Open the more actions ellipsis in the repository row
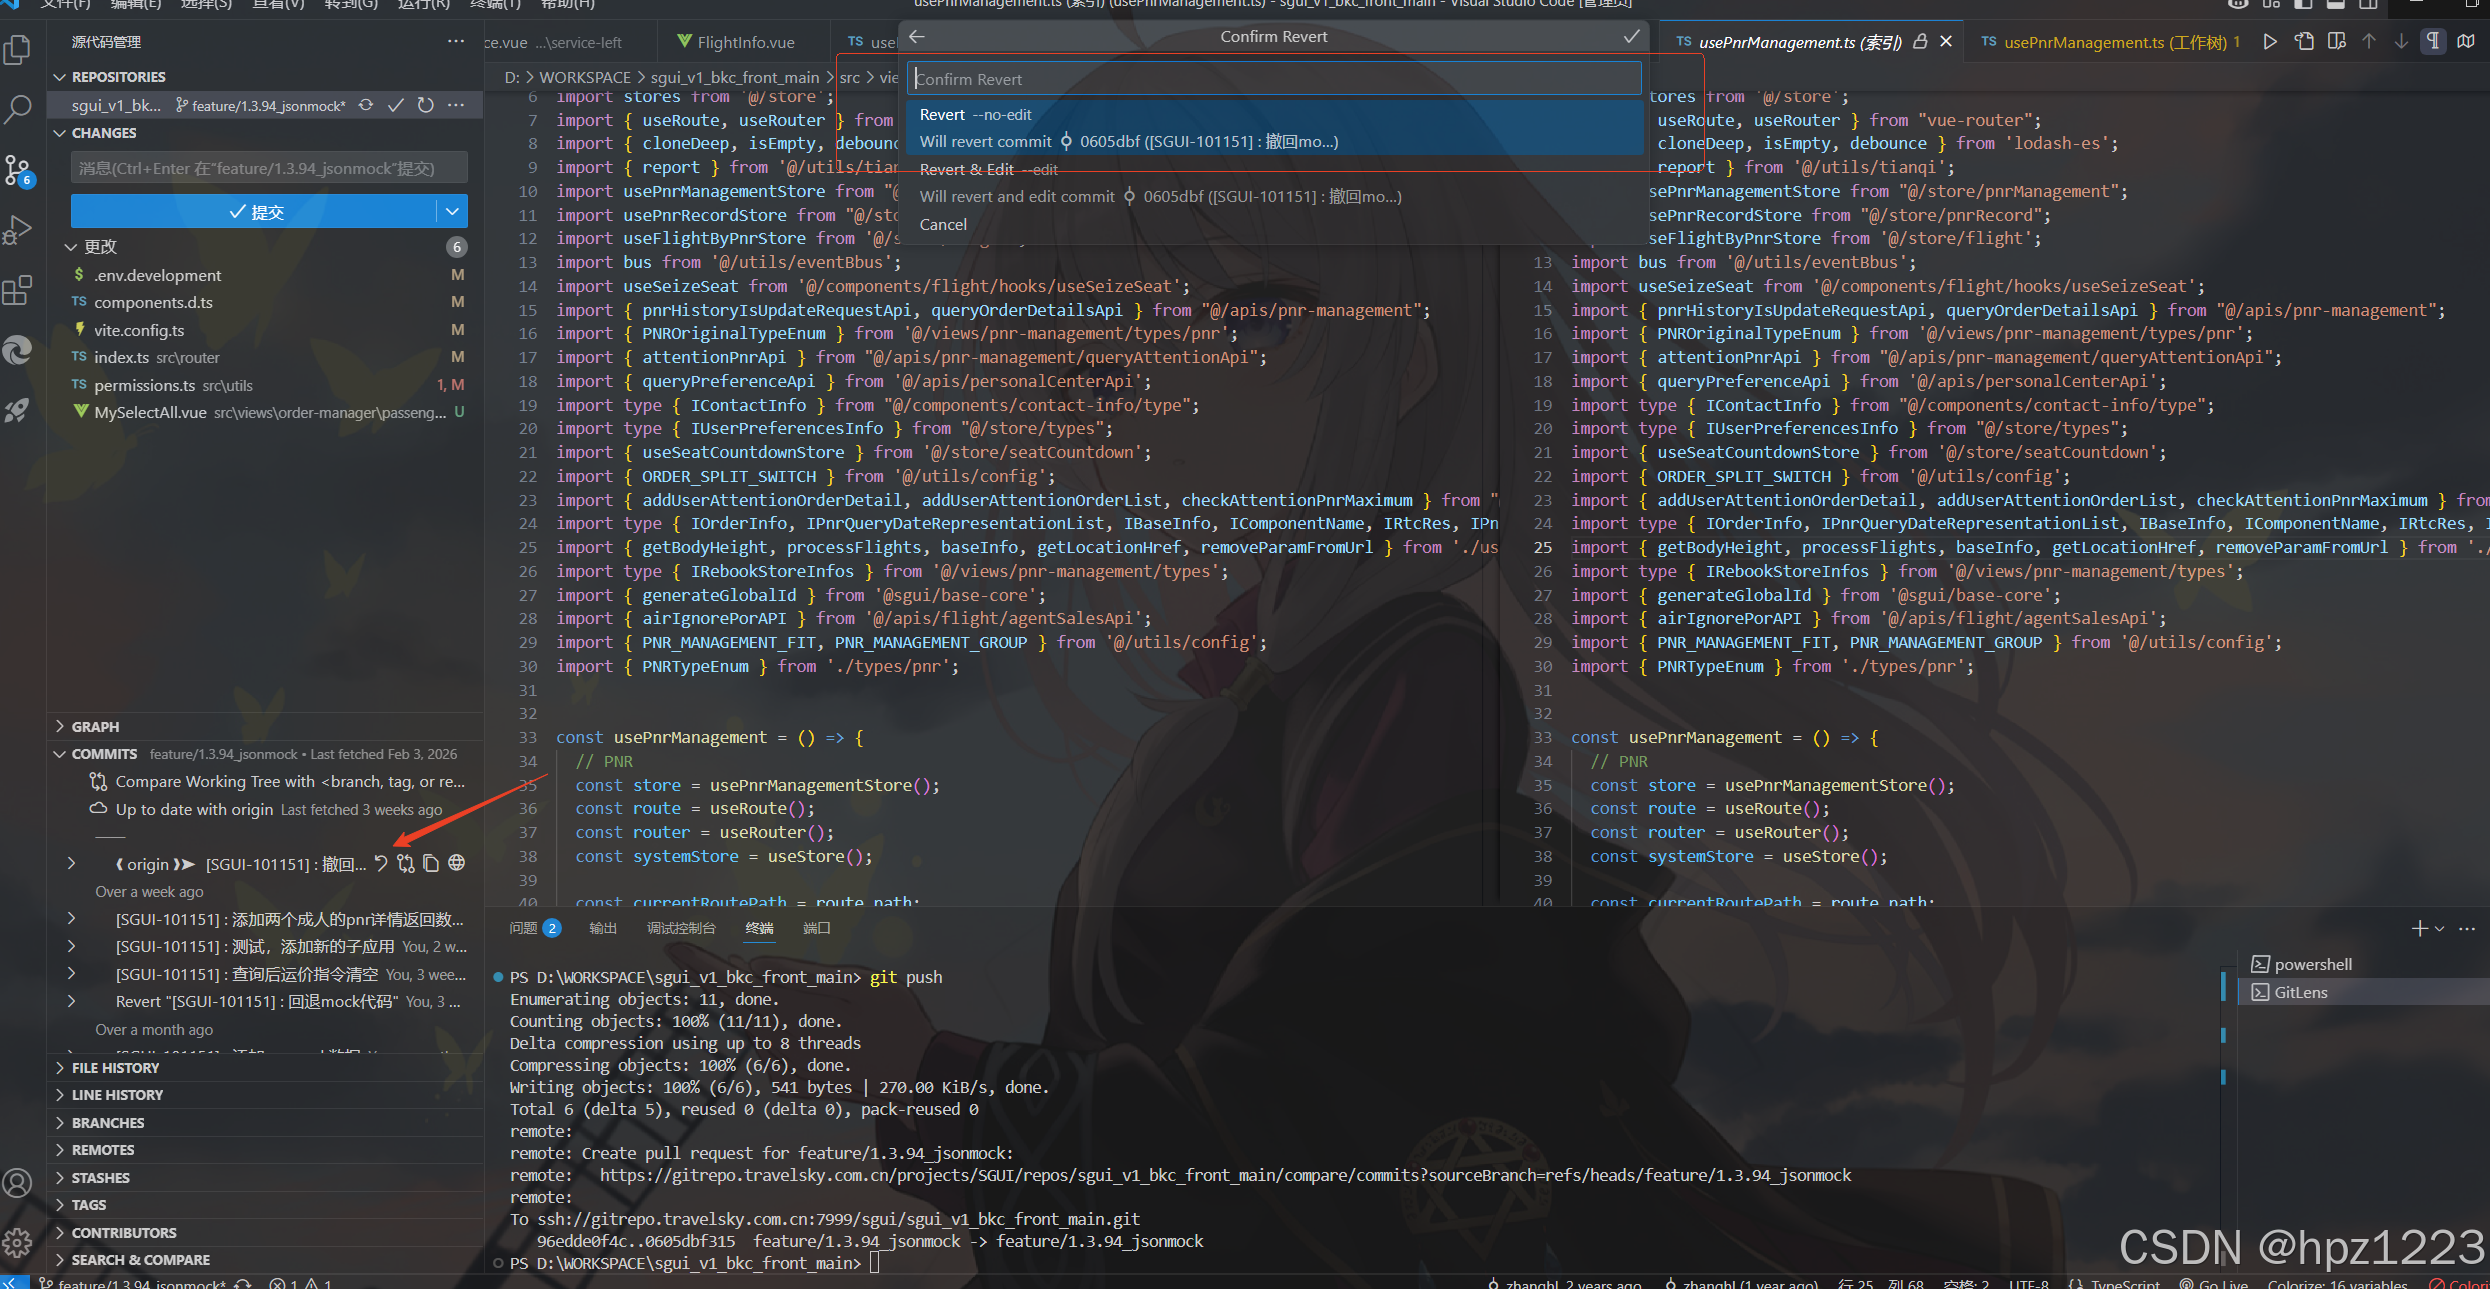The height and width of the screenshot is (1289, 2490). (x=456, y=105)
